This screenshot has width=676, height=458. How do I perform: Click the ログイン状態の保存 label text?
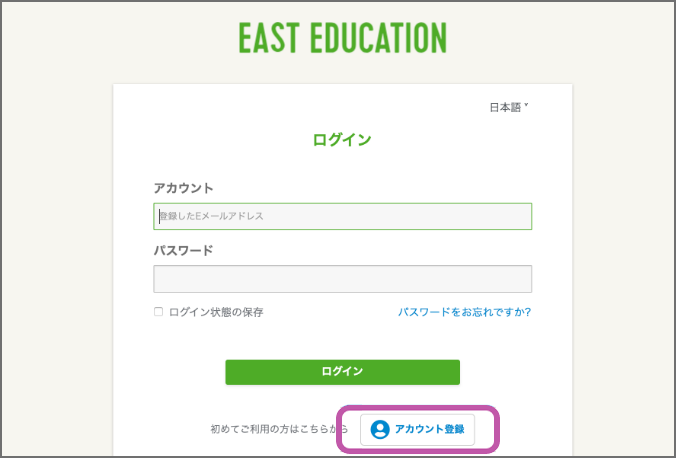click(216, 312)
